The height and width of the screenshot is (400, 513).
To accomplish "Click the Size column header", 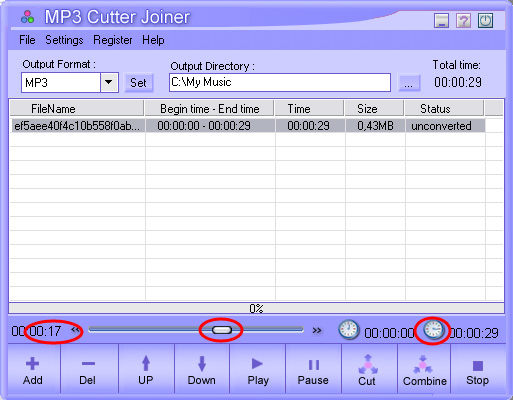I will (374, 109).
